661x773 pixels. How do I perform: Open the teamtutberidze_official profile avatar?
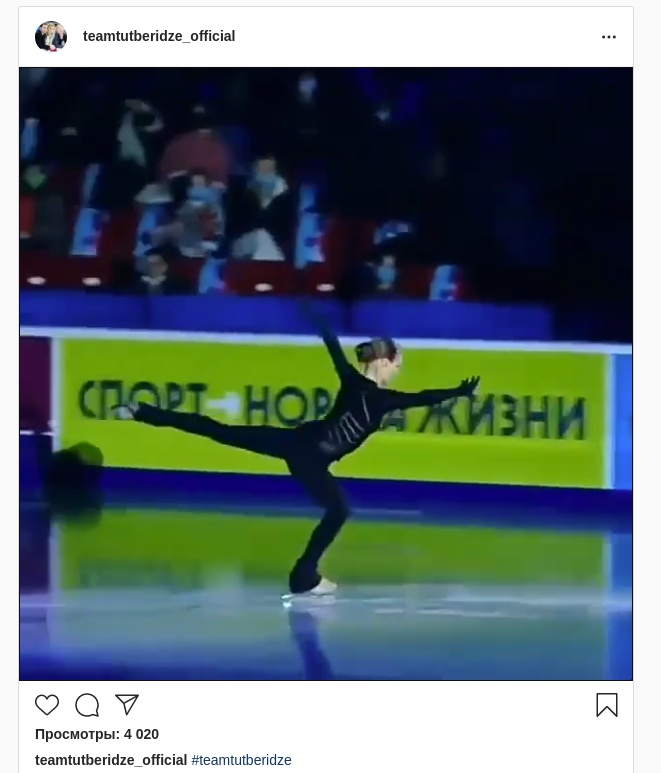pos(51,36)
